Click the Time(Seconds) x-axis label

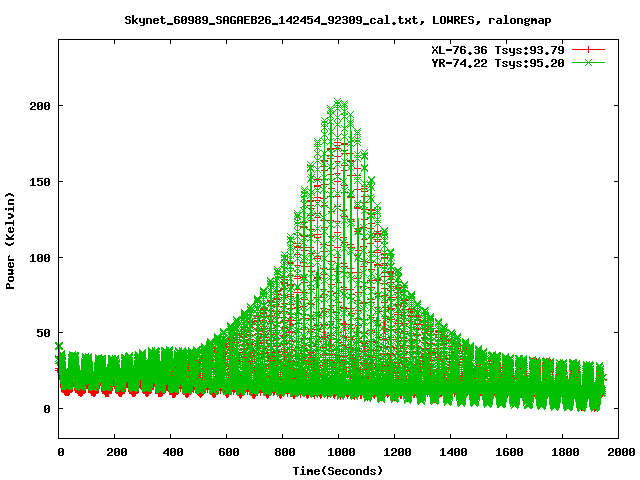pyautogui.click(x=337, y=470)
